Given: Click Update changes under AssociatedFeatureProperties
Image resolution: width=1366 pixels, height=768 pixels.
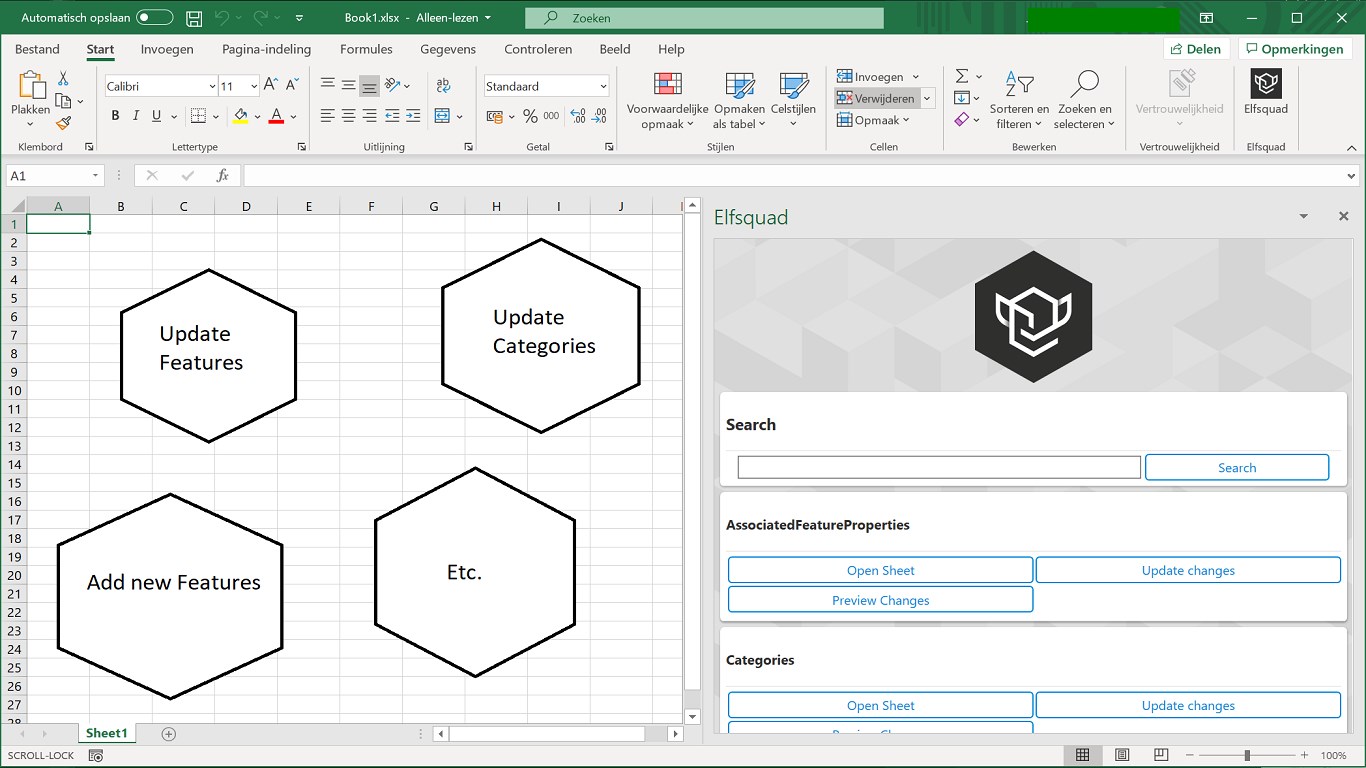Looking at the screenshot, I should pos(1188,570).
